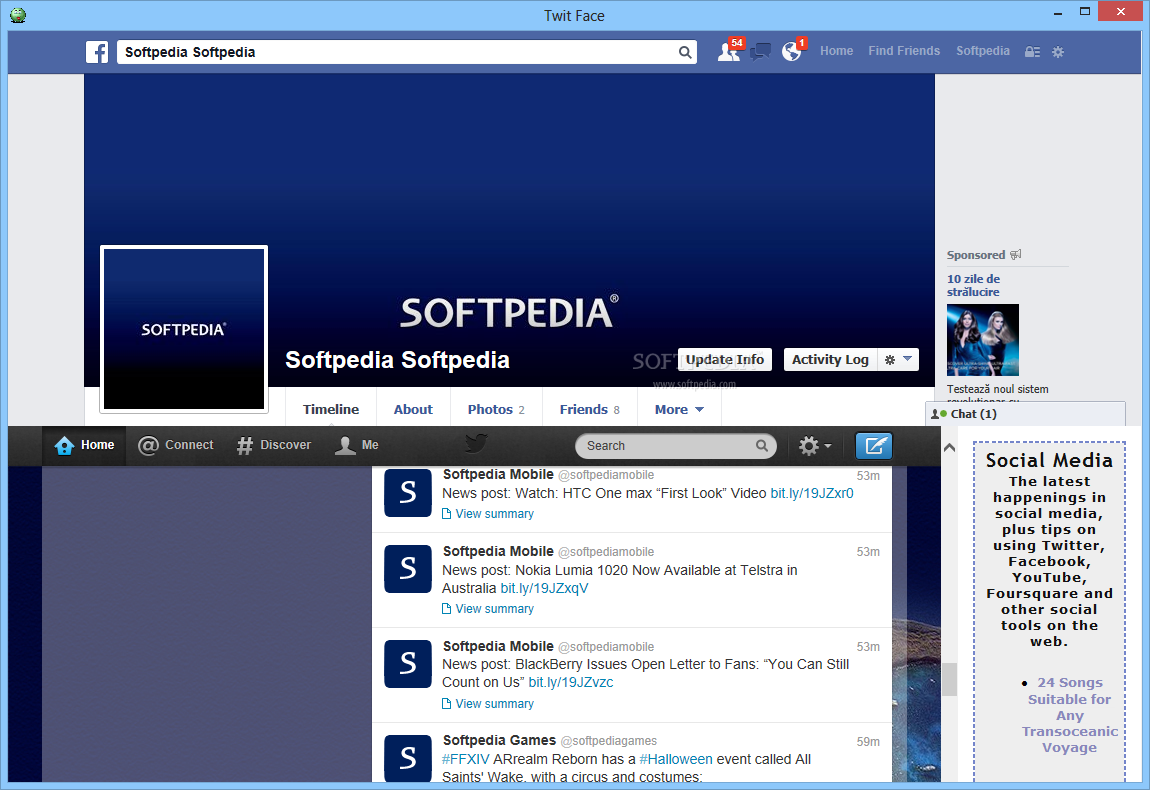Viewport: 1150px width, 790px height.
Task: Expand the More profile tab dropdown
Action: click(x=679, y=409)
